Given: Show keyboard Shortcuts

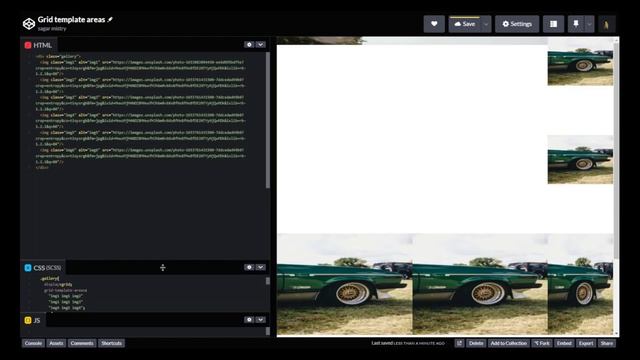Looking at the screenshot, I should (111, 343).
